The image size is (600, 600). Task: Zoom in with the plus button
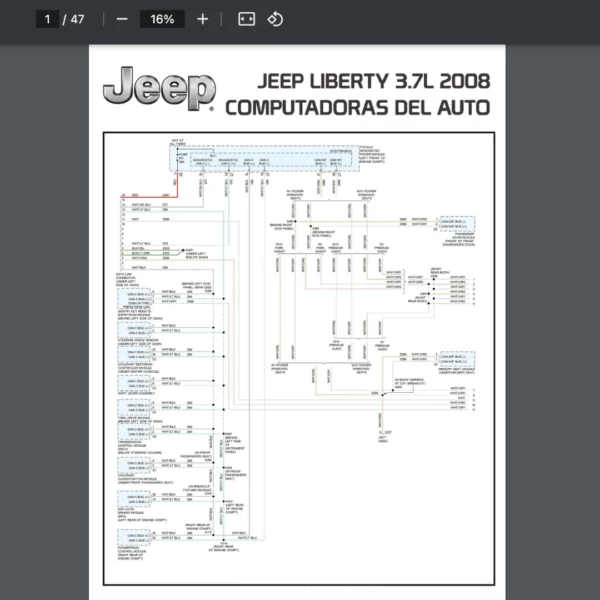202,19
